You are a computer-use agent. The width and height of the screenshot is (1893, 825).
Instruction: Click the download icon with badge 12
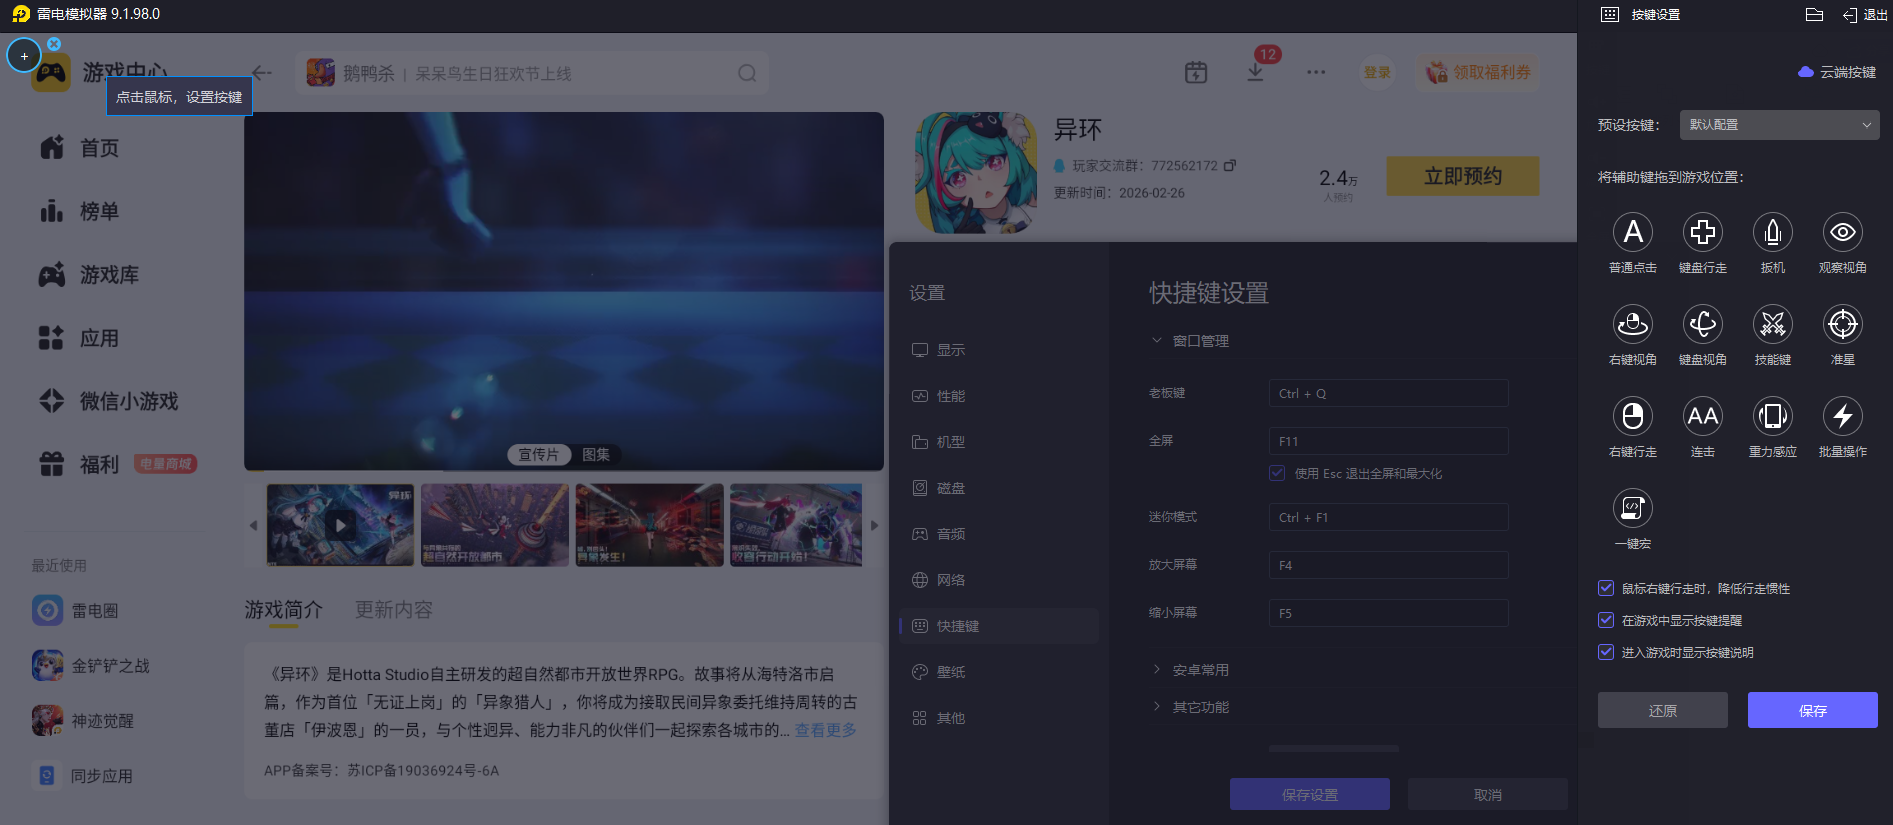[1255, 72]
